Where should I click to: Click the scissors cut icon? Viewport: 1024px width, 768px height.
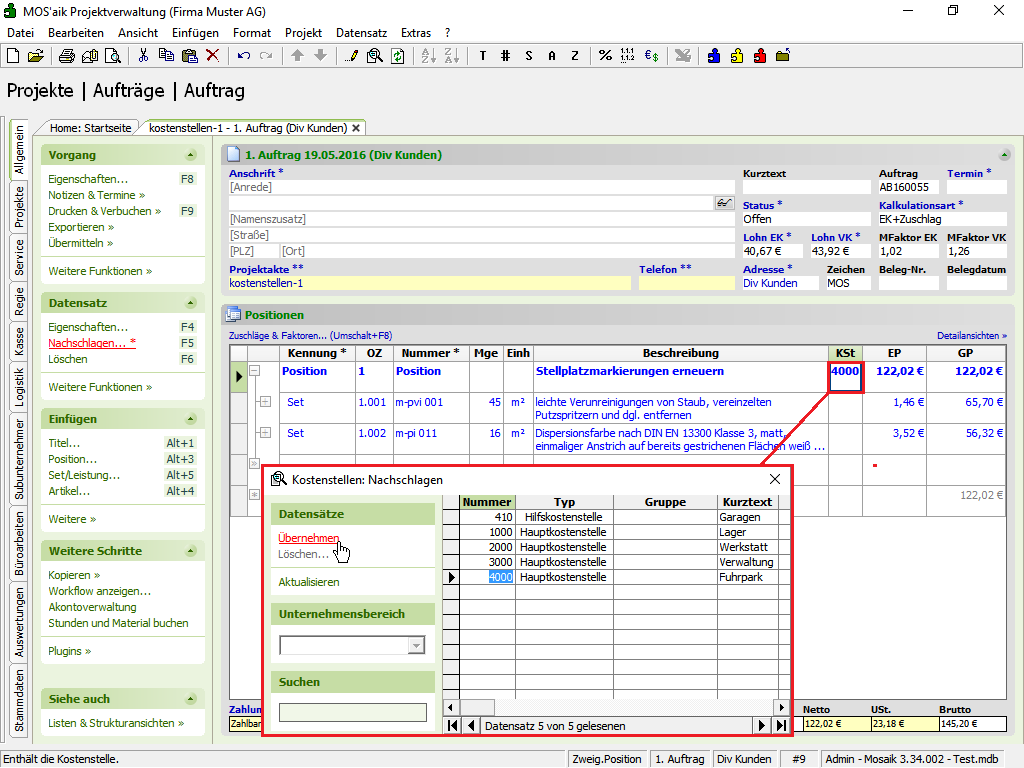[x=144, y=56]
